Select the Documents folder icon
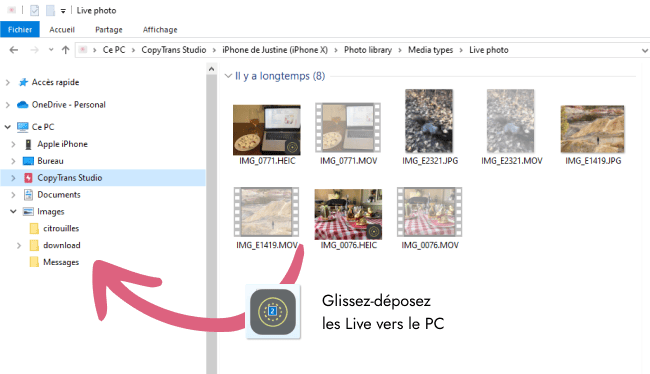650x374 pixels. coord(28,195)
